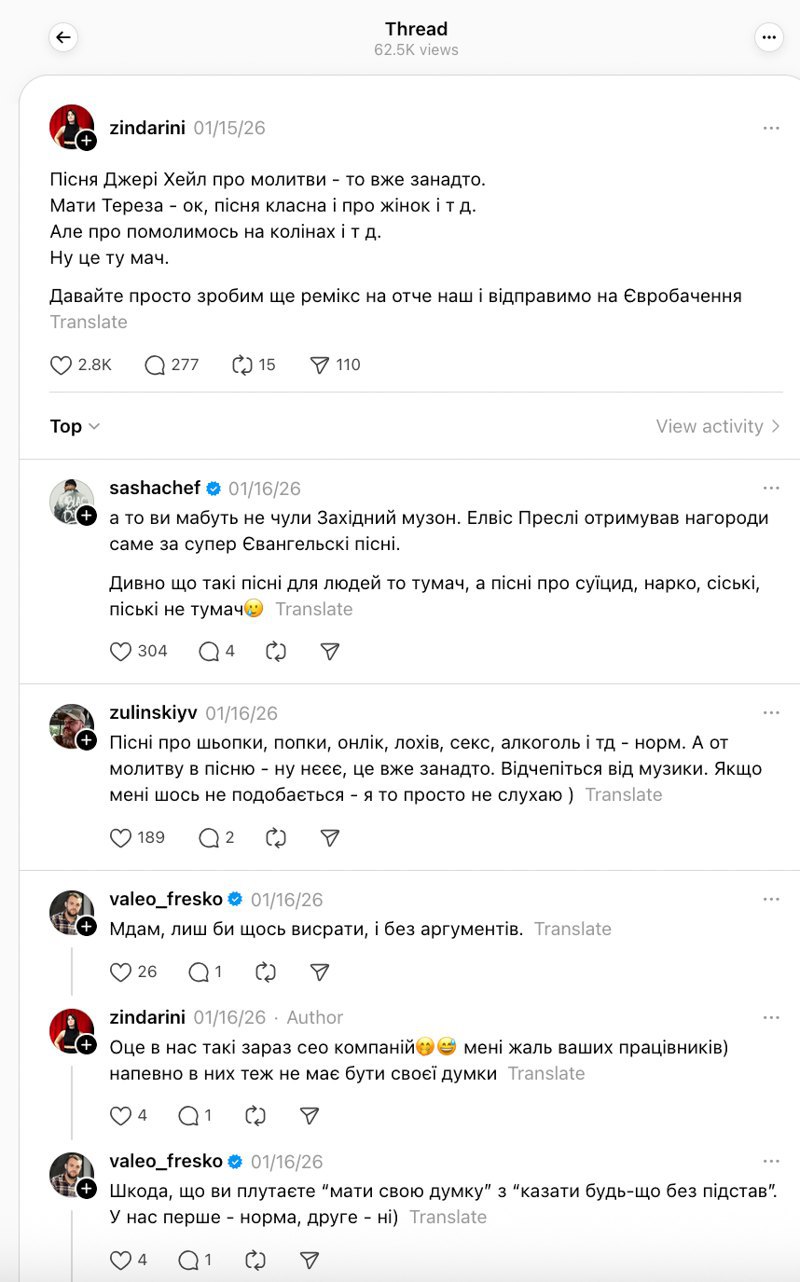Open valeo_fresko's profile via username
Viewport: 800px width, 1282px height.
pyautogui.click(x=165, y=899)
